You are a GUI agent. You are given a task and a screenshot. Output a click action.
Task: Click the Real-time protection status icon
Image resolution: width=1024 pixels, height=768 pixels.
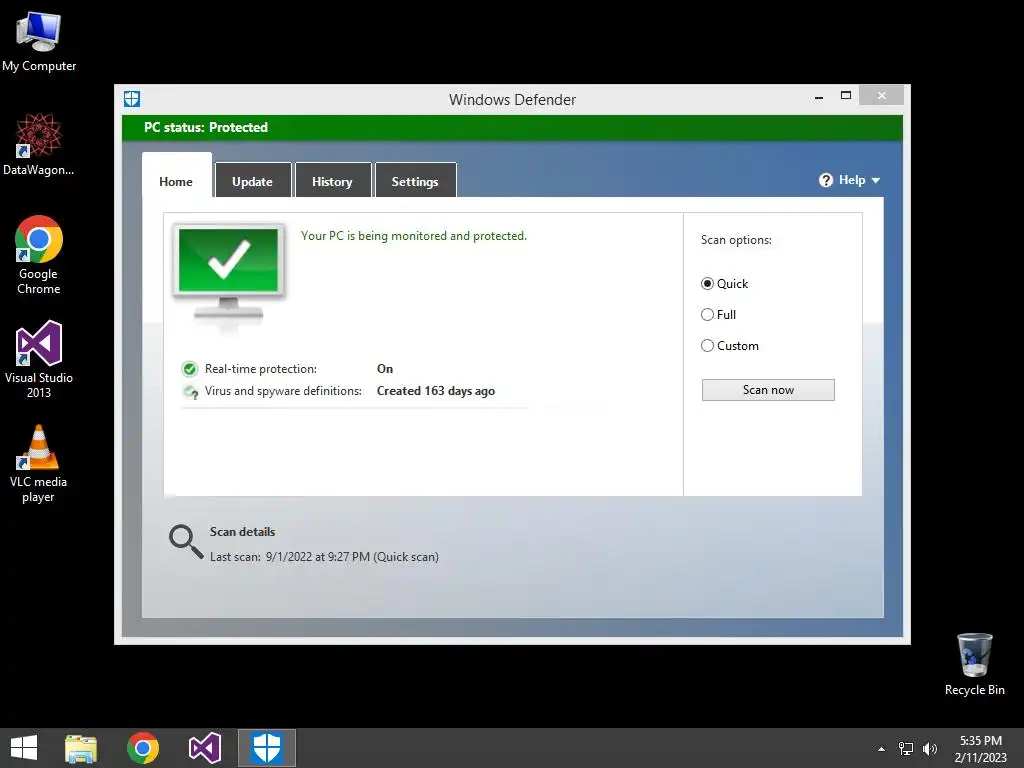coord(189,369)
